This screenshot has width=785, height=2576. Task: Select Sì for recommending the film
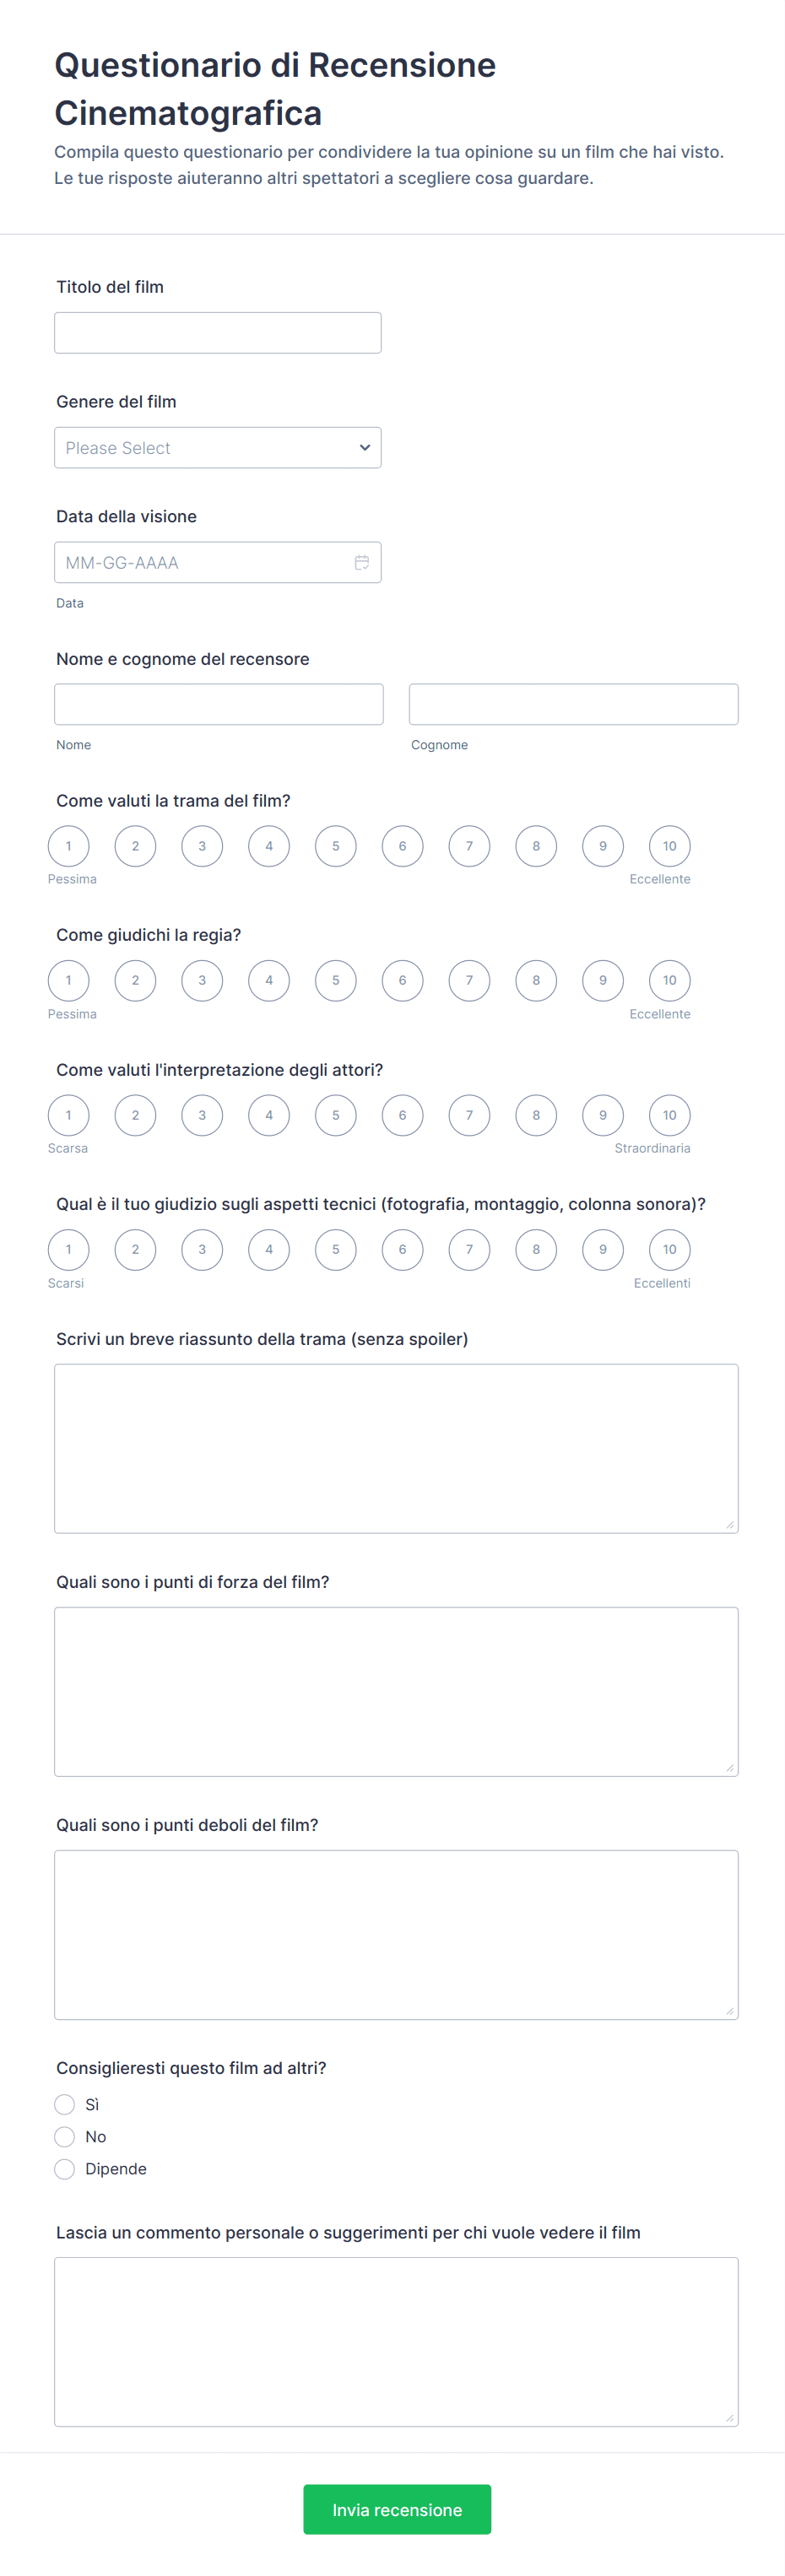65,2104
